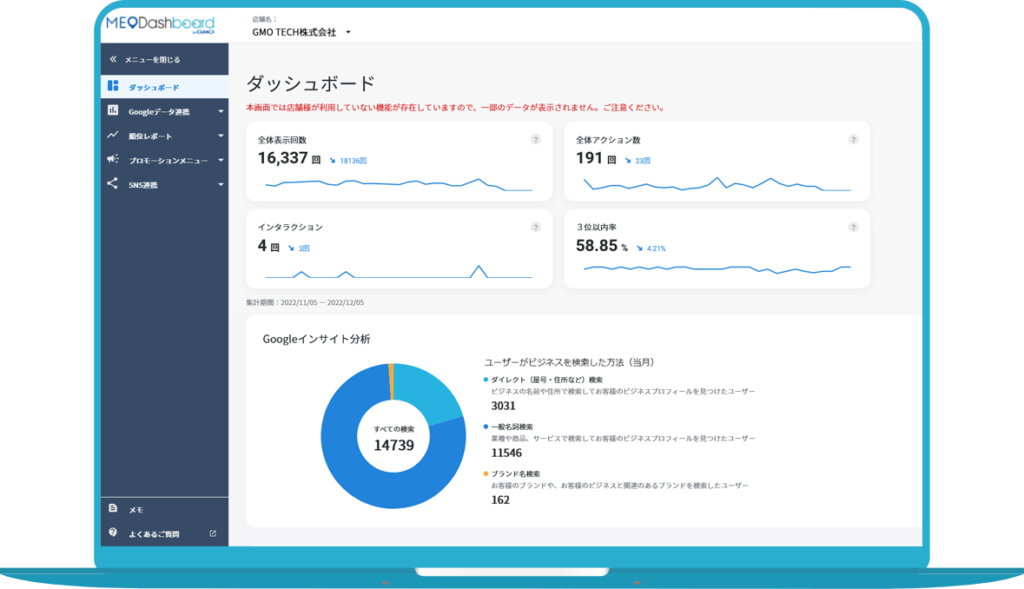Screen dimensions: 1024x589
Task: Click orange ブランド名検索 legend dot
Action: coord(485,473)
